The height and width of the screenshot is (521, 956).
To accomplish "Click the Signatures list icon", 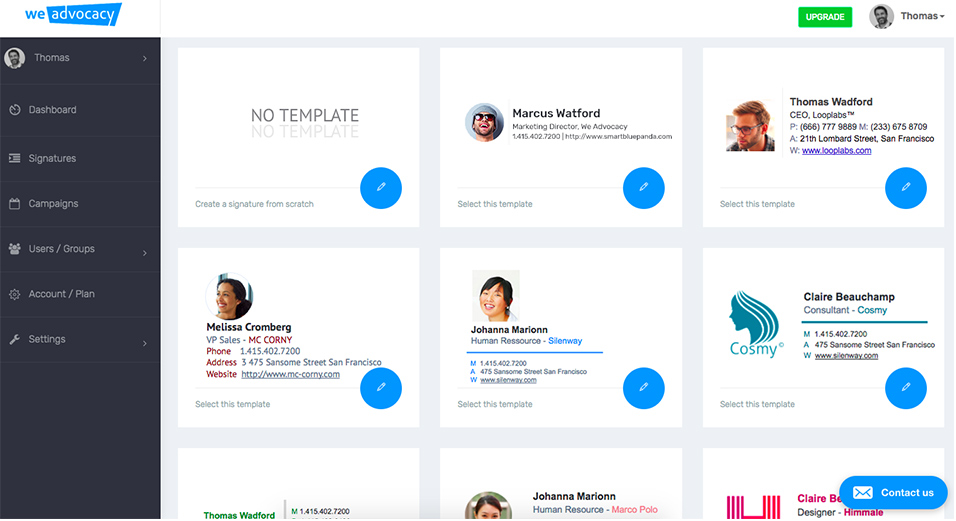I will click(x=15, y=158).
